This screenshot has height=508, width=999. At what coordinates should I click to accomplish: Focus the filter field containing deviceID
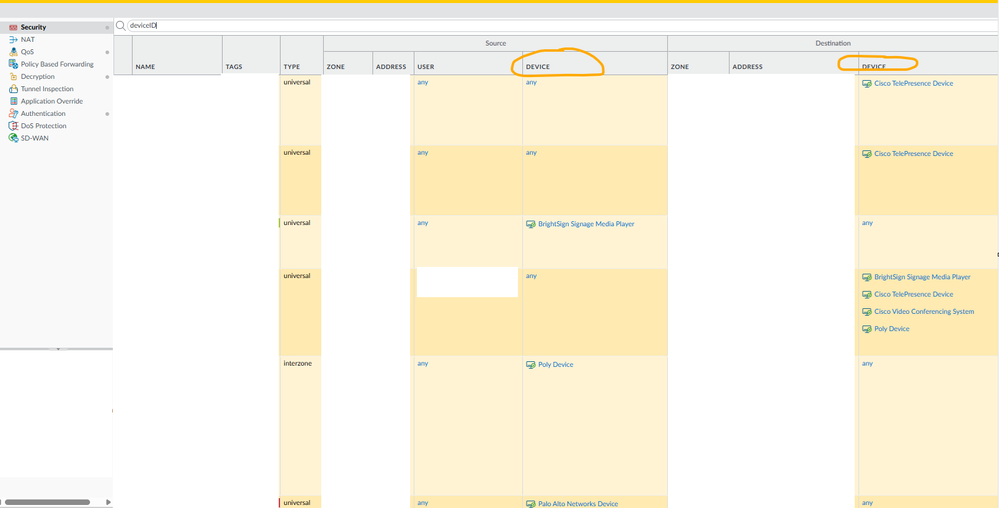(561, 25)
